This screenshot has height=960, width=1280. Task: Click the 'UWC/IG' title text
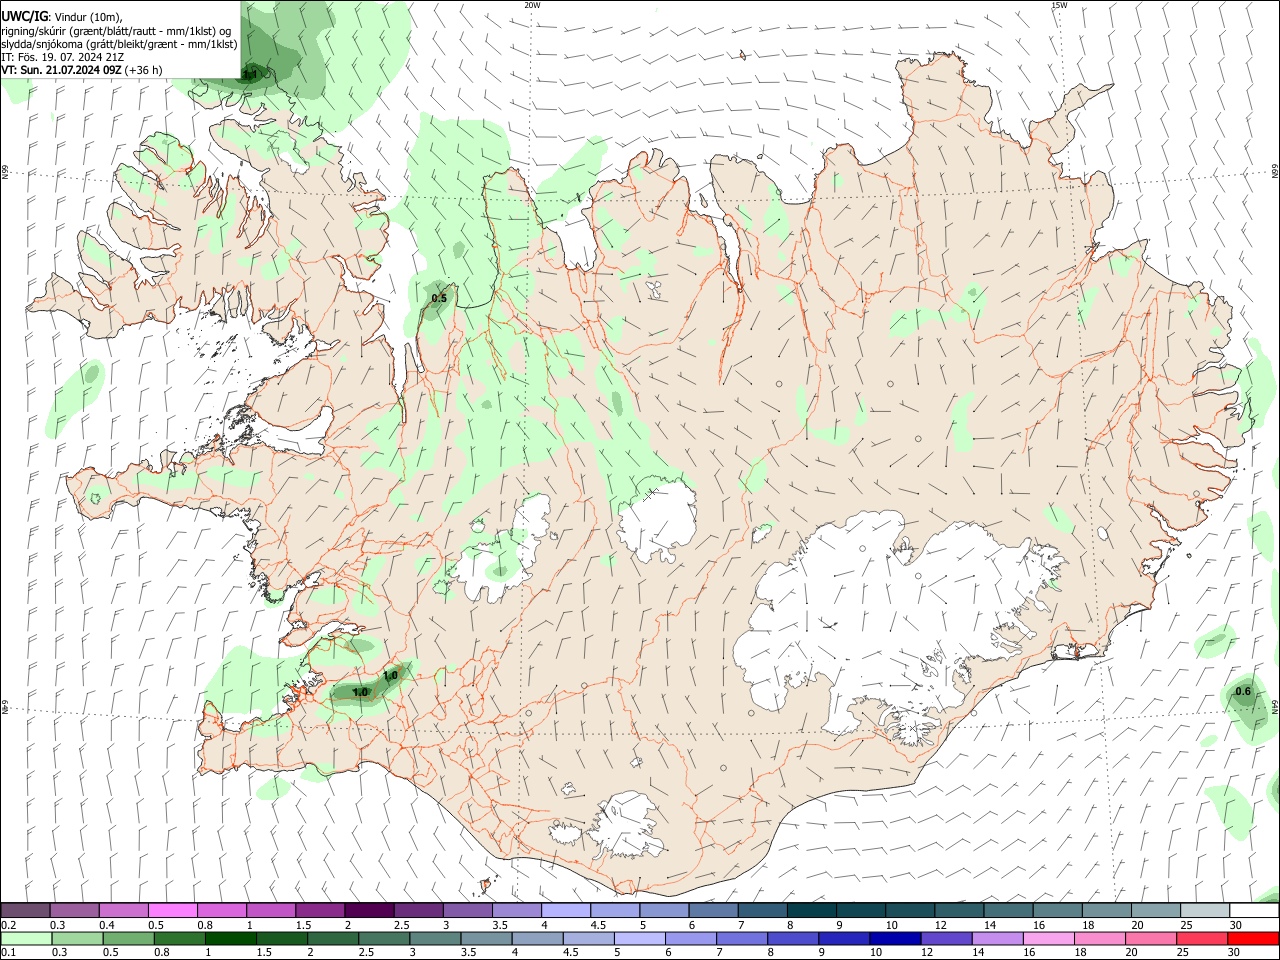pos(24,17)
